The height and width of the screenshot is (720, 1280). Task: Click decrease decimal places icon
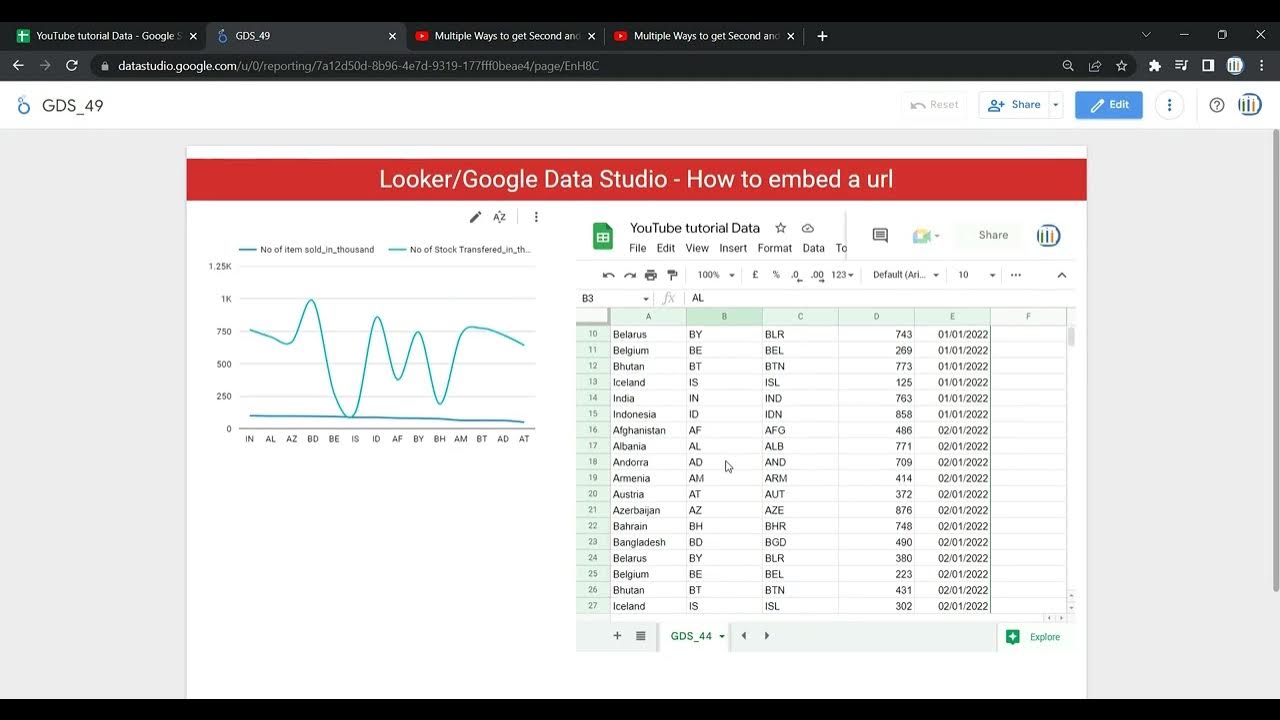coord(795,275)
